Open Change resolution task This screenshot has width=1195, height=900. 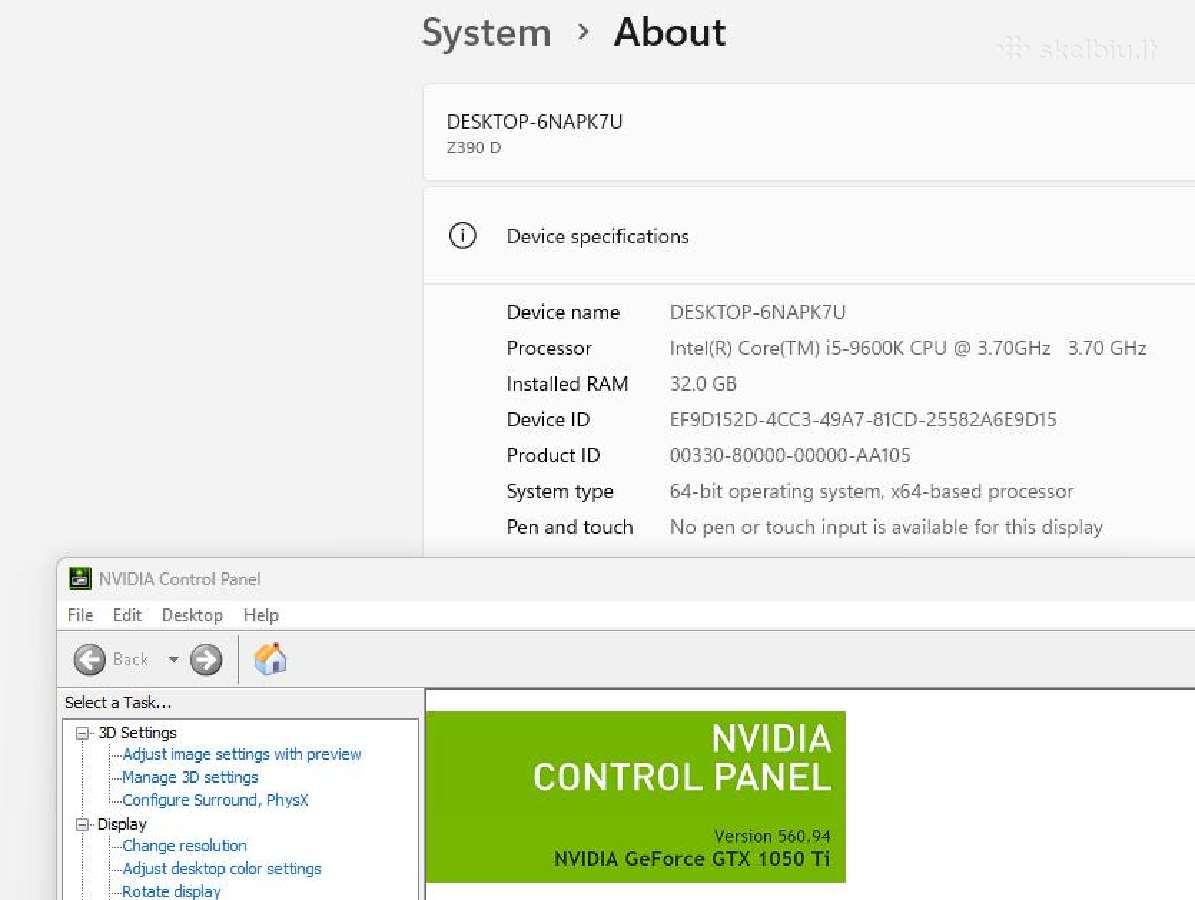[x=184, y=846]
